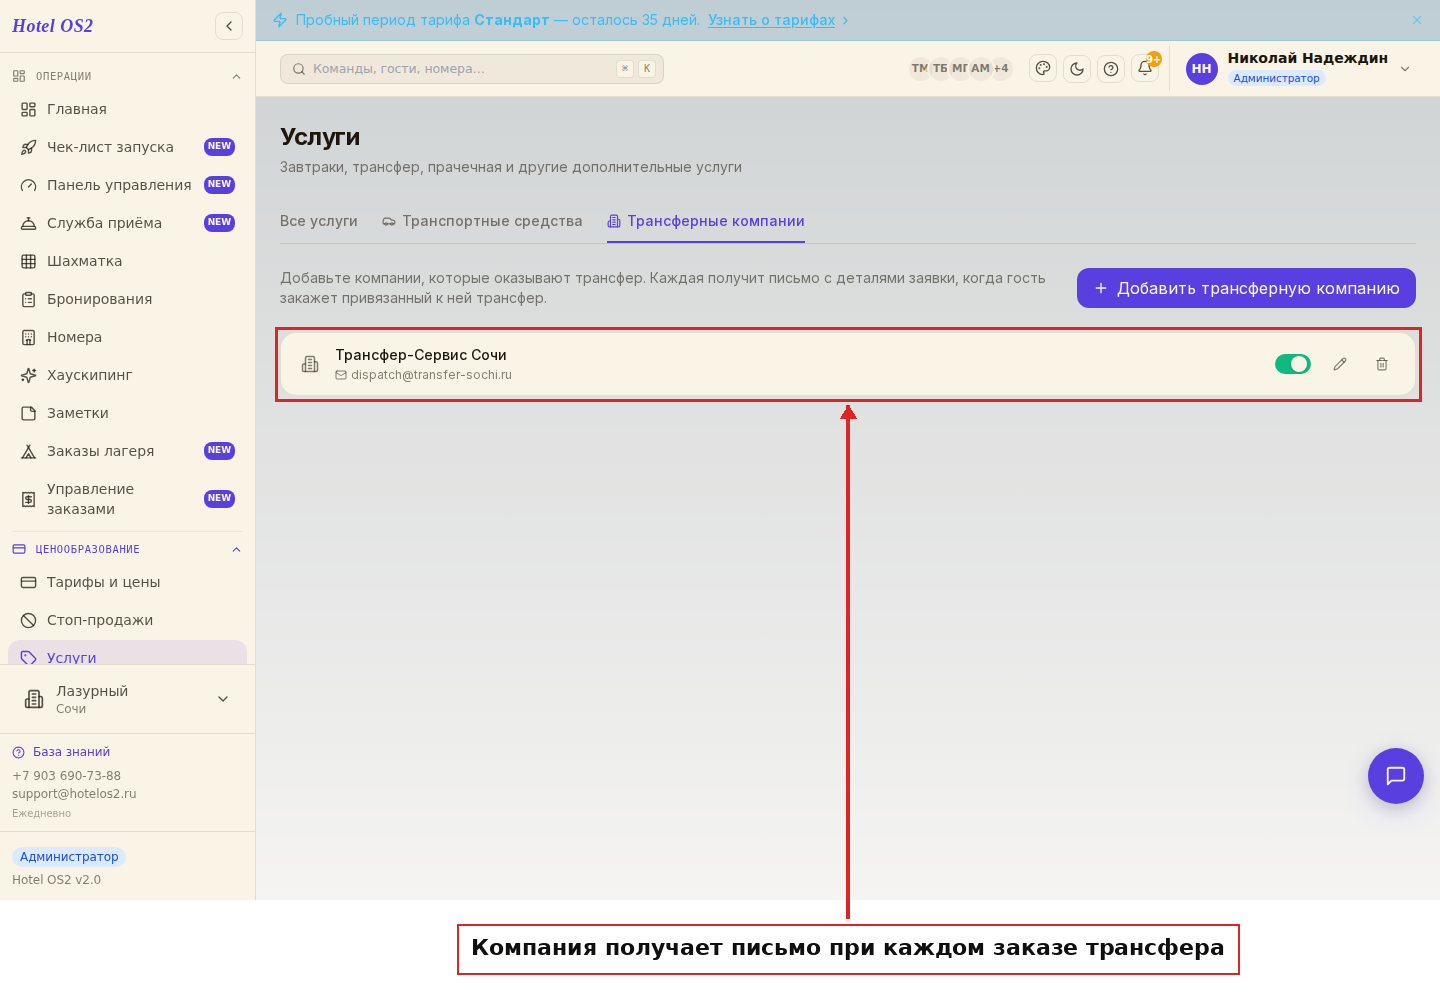Open Служба приёма section
Screen dimensions: 1440x998
coord(127,223)
